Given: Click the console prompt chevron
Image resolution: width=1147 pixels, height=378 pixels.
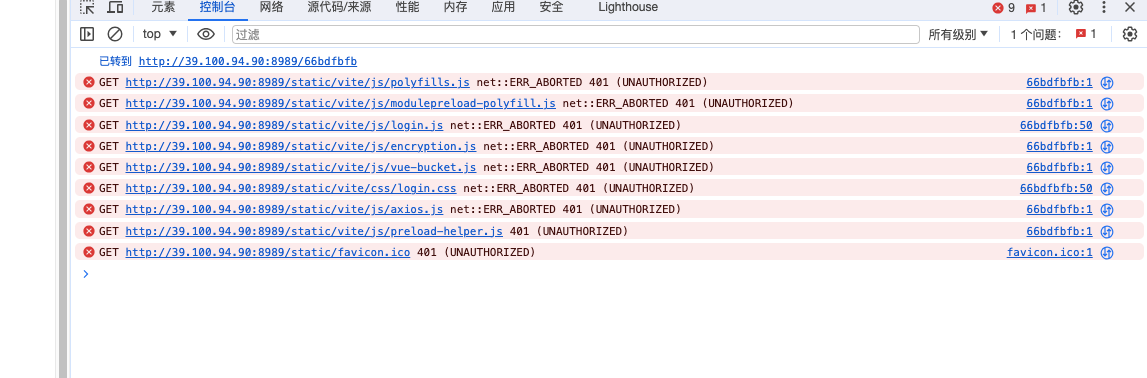Looking at the screenshot, I should [x=86, y=274].
